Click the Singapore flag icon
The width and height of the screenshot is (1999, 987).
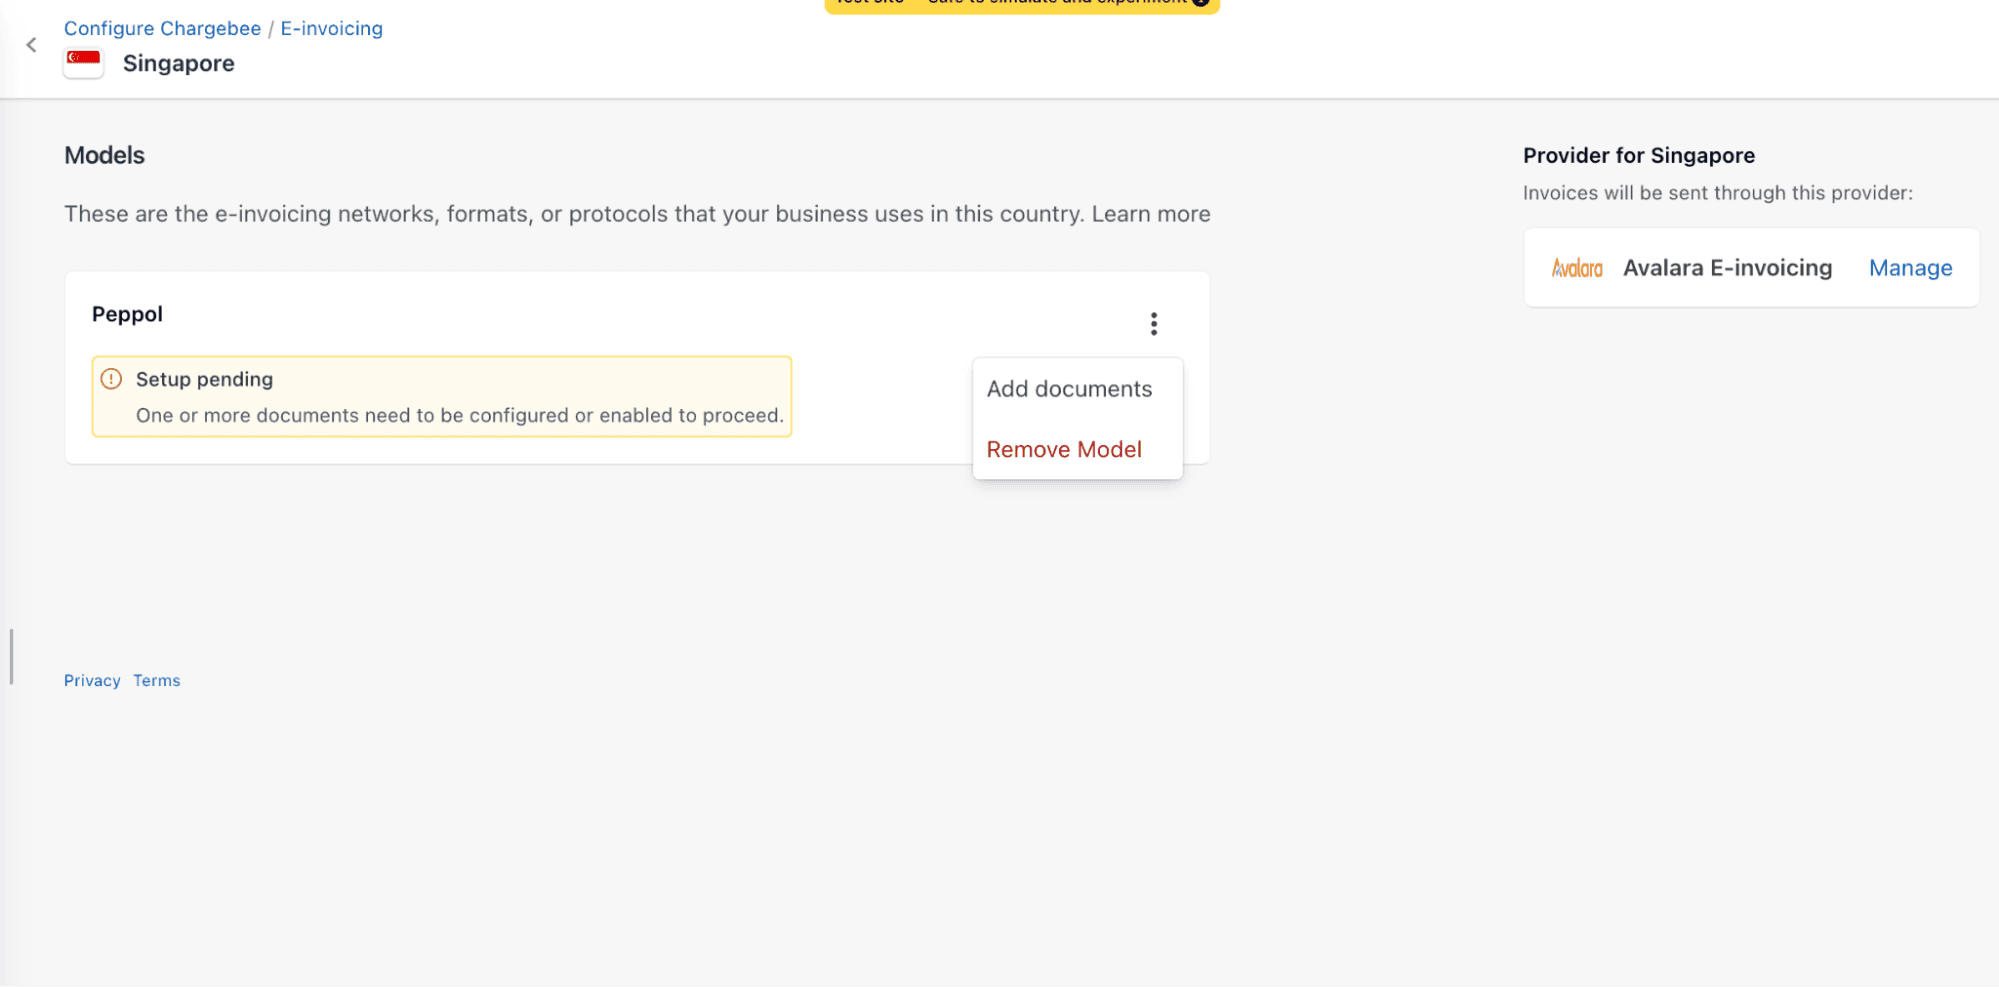(x=83, y=62)
